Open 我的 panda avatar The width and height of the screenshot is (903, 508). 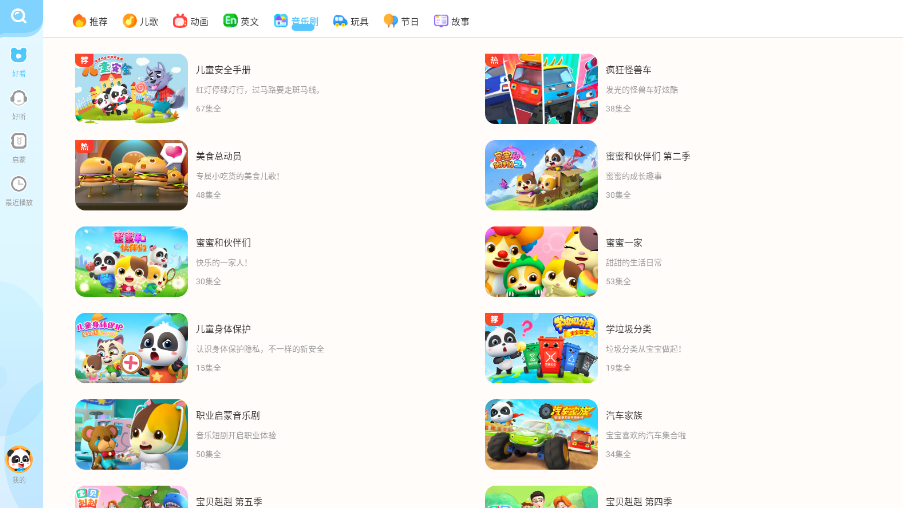pyautogui.click(x=19, y=460)
